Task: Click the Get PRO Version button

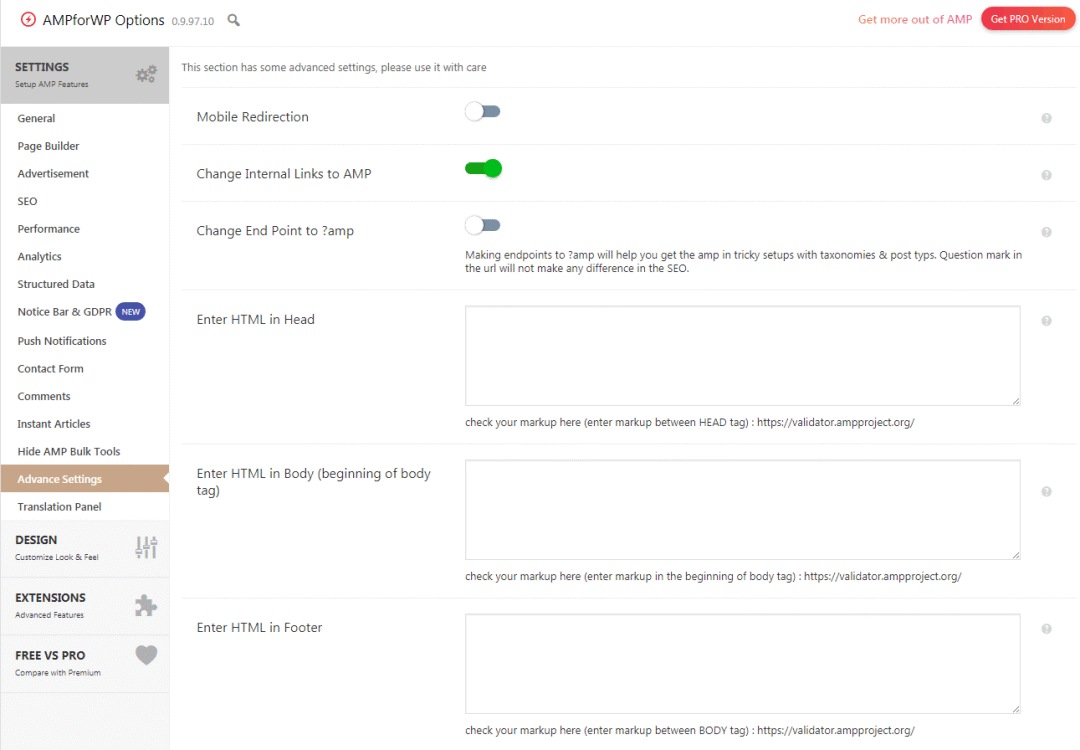Action: click(1028, 19)
